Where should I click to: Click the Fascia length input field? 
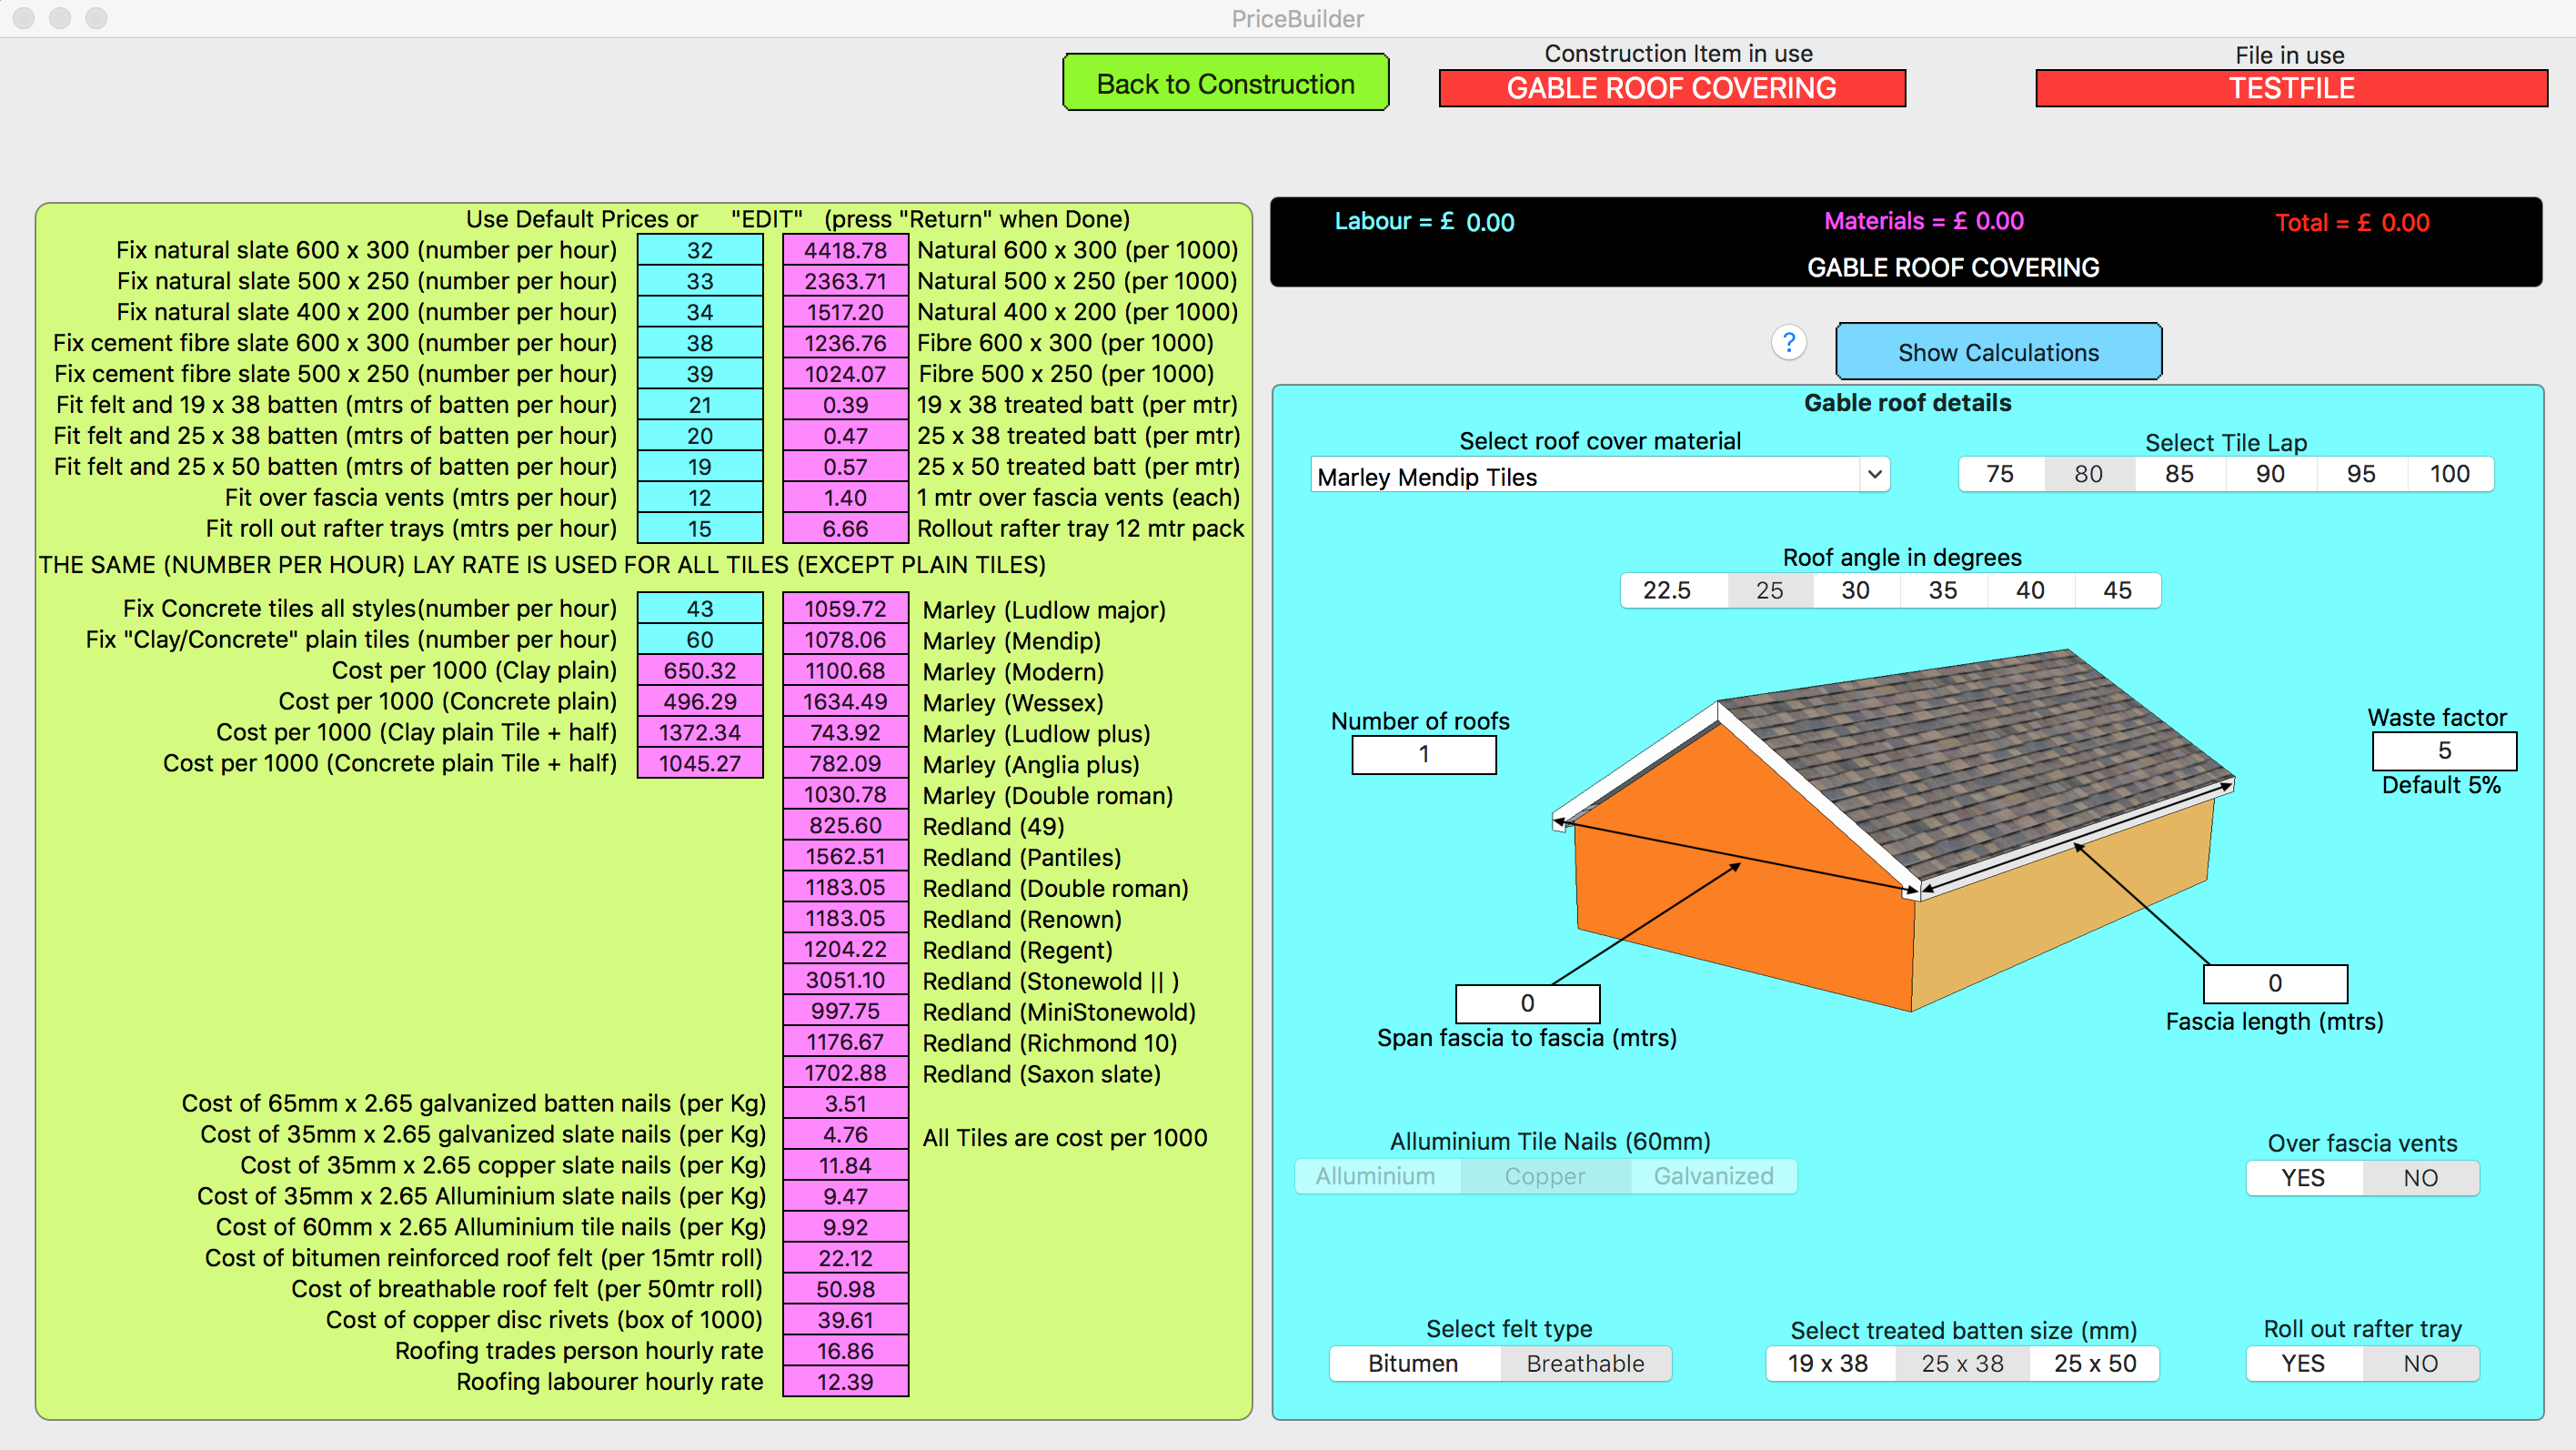pos(2275,983)
